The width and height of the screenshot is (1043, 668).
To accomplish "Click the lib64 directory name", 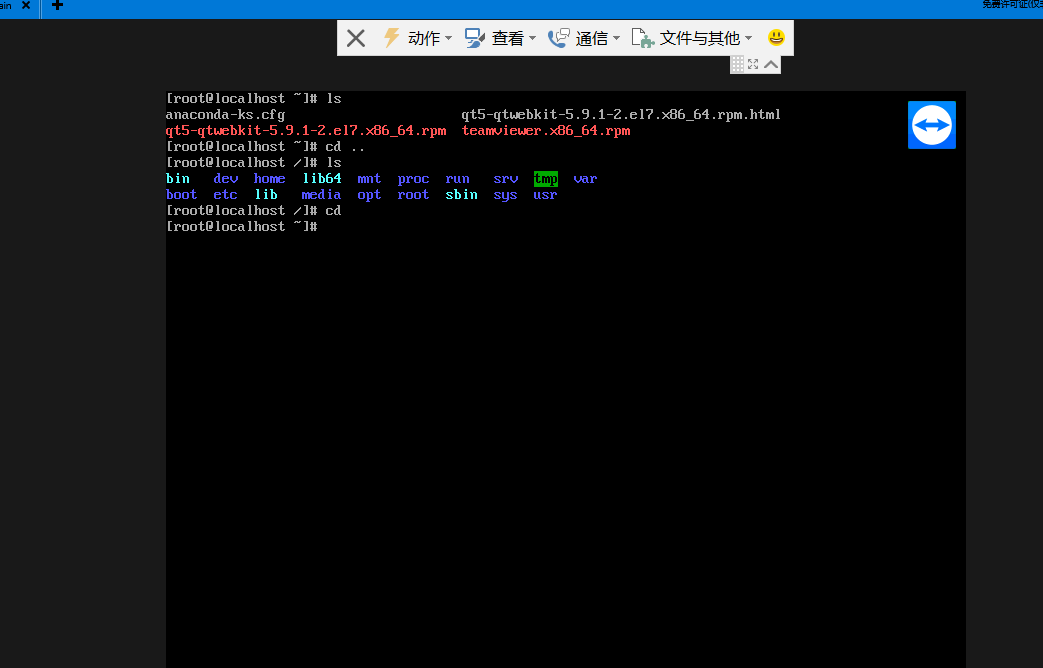I will [322, 178].
